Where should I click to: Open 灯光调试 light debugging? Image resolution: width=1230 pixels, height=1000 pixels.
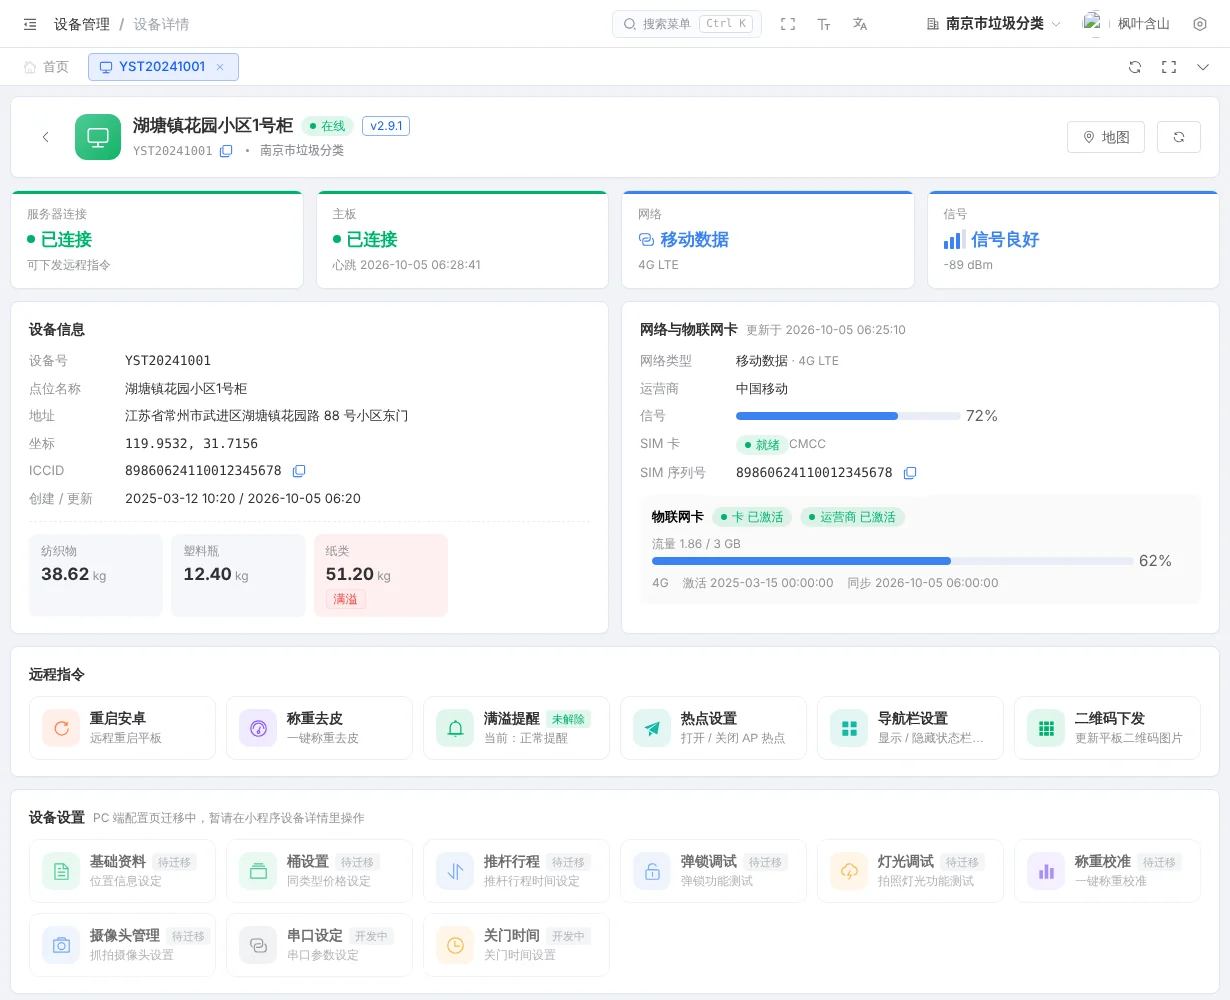pos(910,871)
